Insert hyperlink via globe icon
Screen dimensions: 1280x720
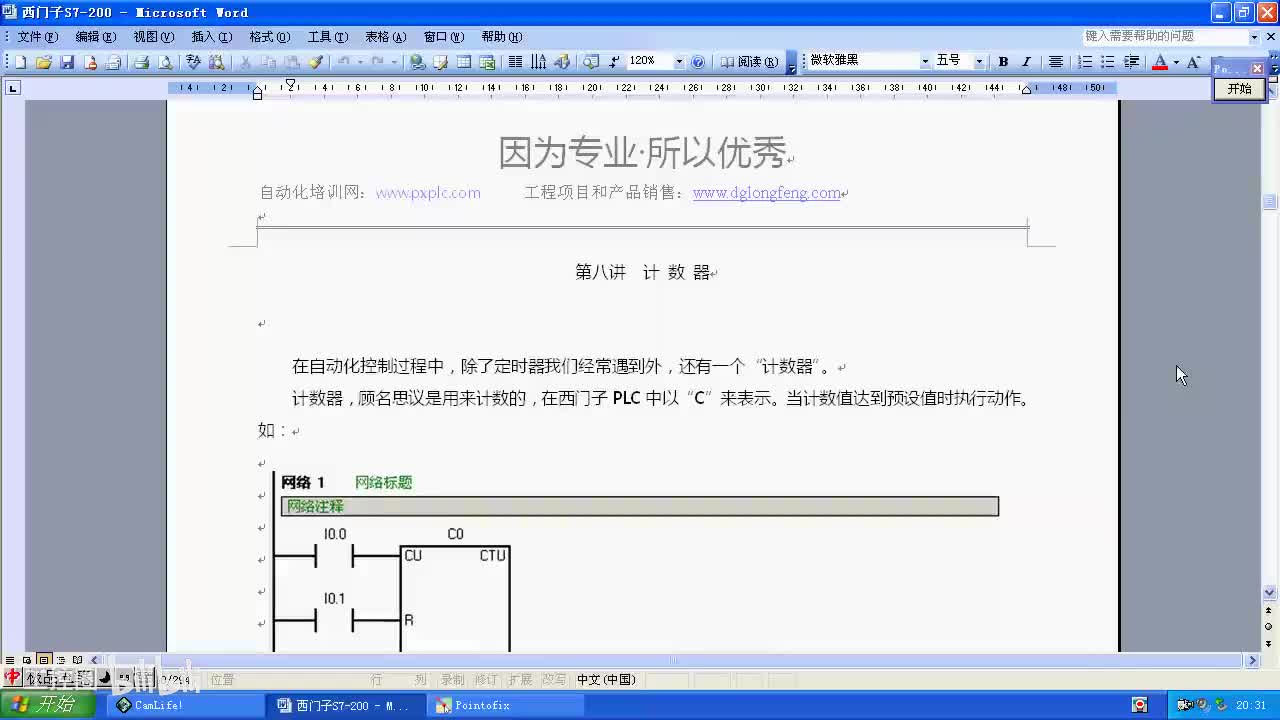point(417,62)
